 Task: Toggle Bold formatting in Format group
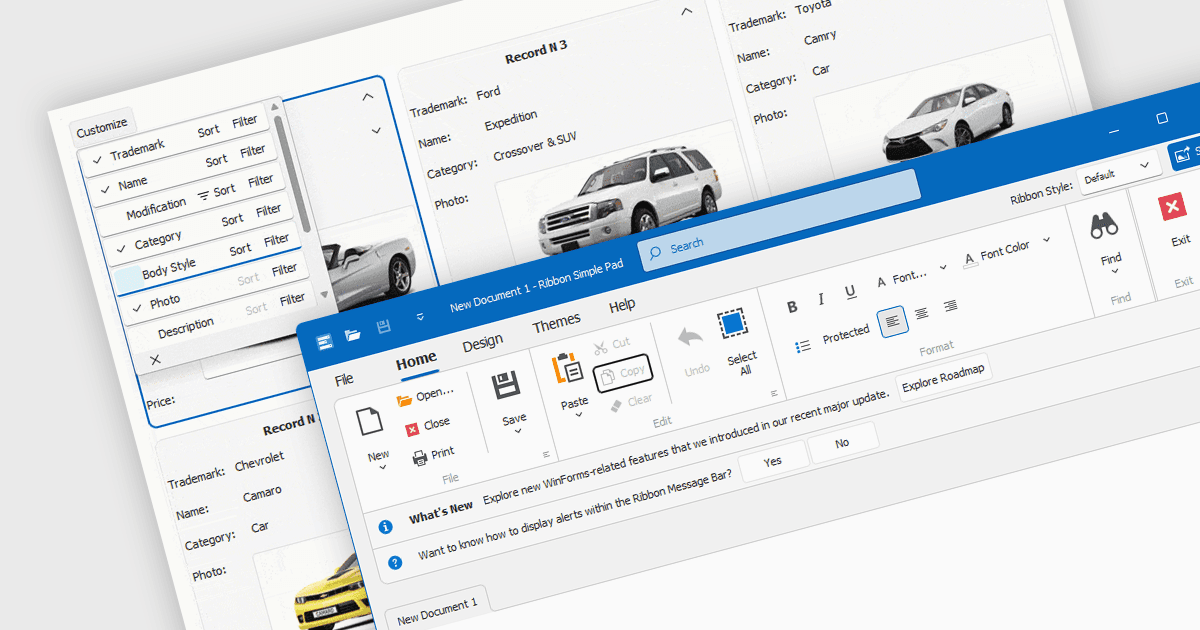pyautogui.click(x=793, y=306)
